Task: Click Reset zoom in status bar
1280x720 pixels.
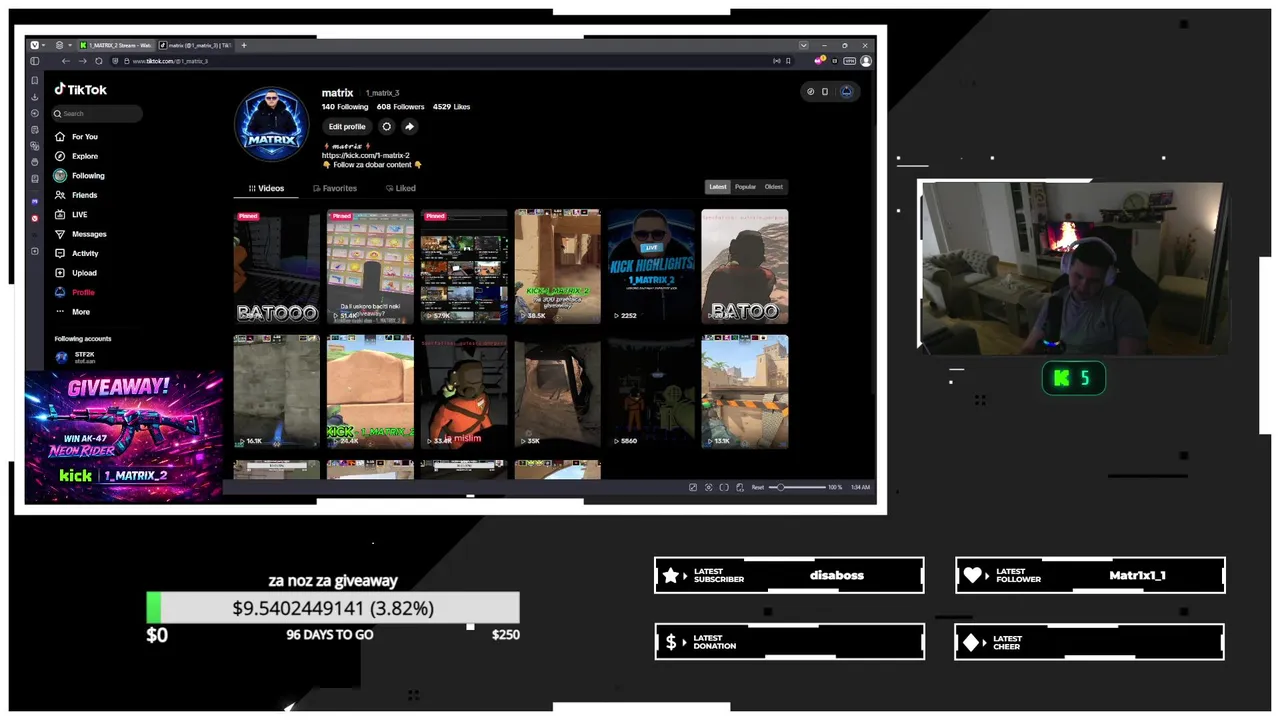Action: [758, 487]
